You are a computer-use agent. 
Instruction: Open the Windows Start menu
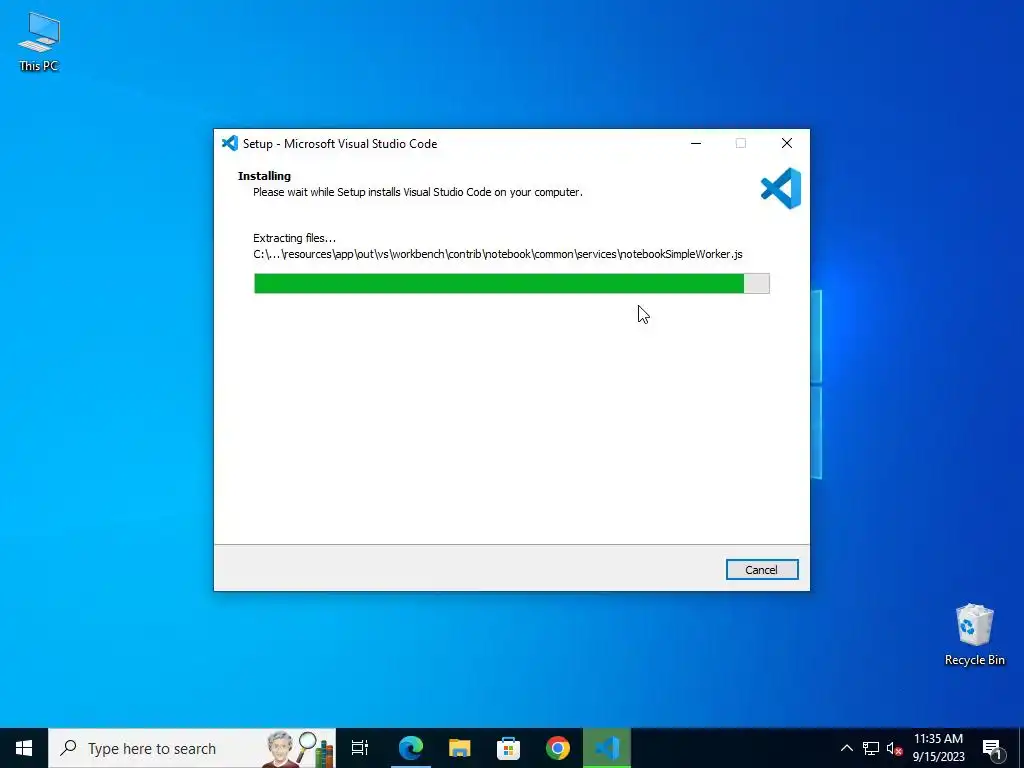[24, 748]
